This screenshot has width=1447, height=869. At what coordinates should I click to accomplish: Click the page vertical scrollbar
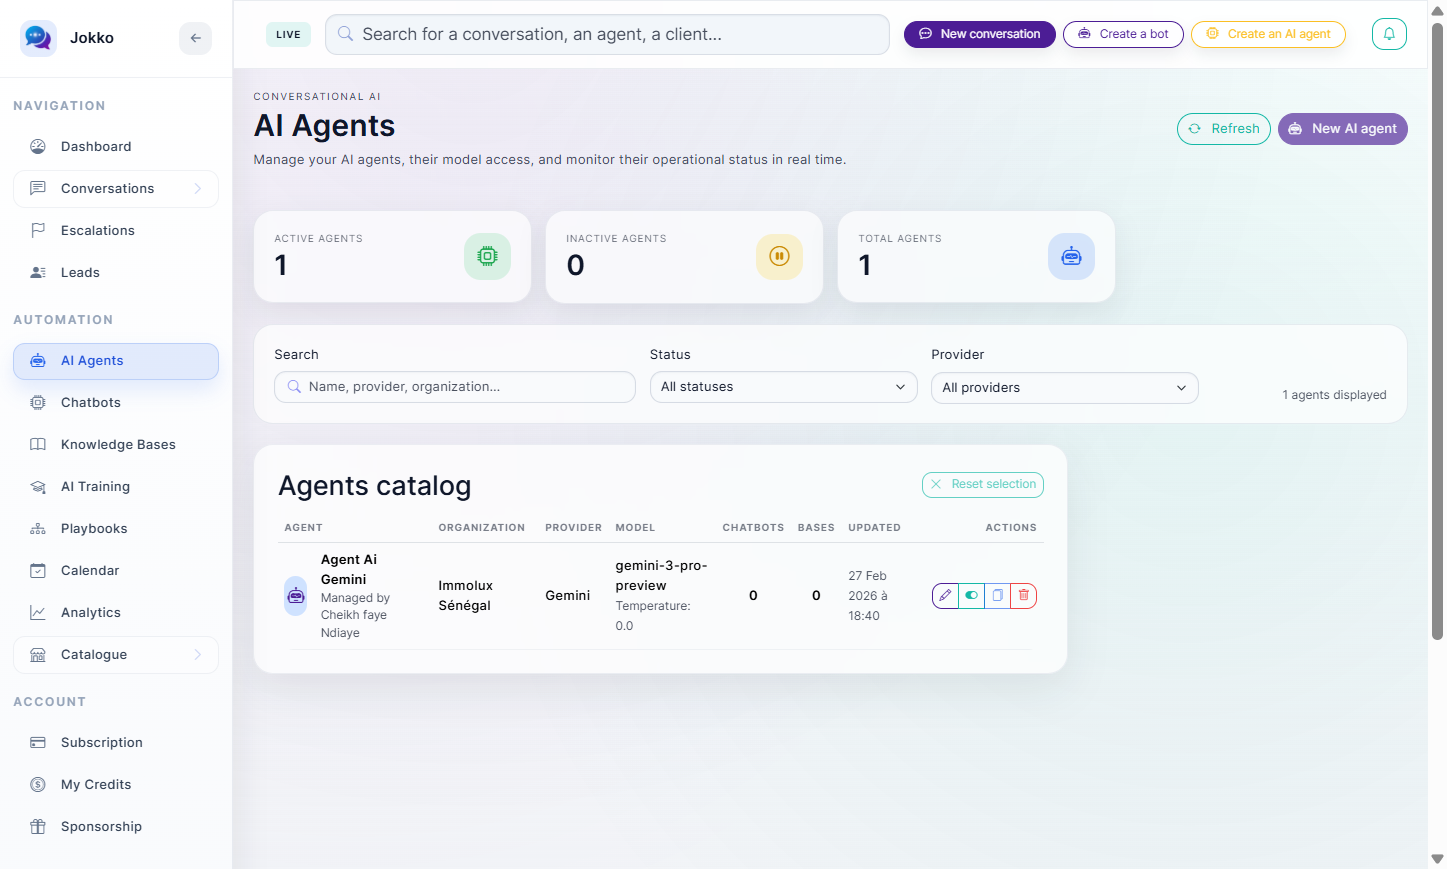(x=1437, y=330)
